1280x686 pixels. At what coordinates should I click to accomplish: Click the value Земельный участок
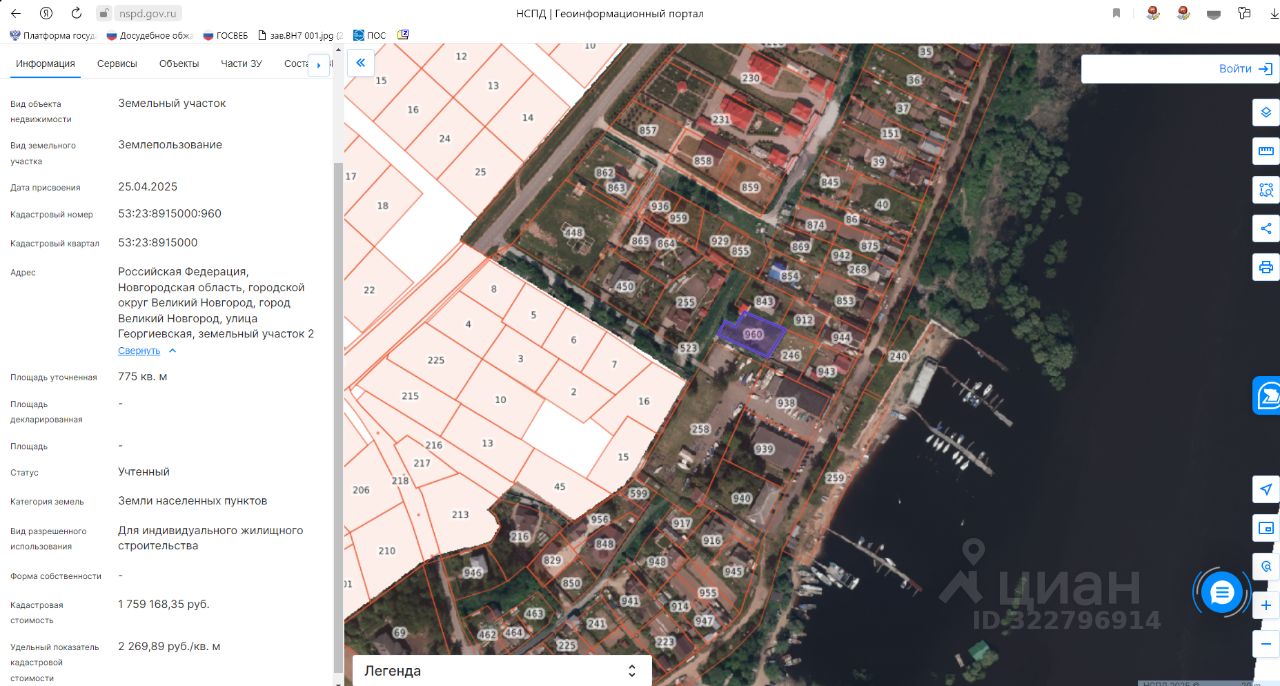172,103
